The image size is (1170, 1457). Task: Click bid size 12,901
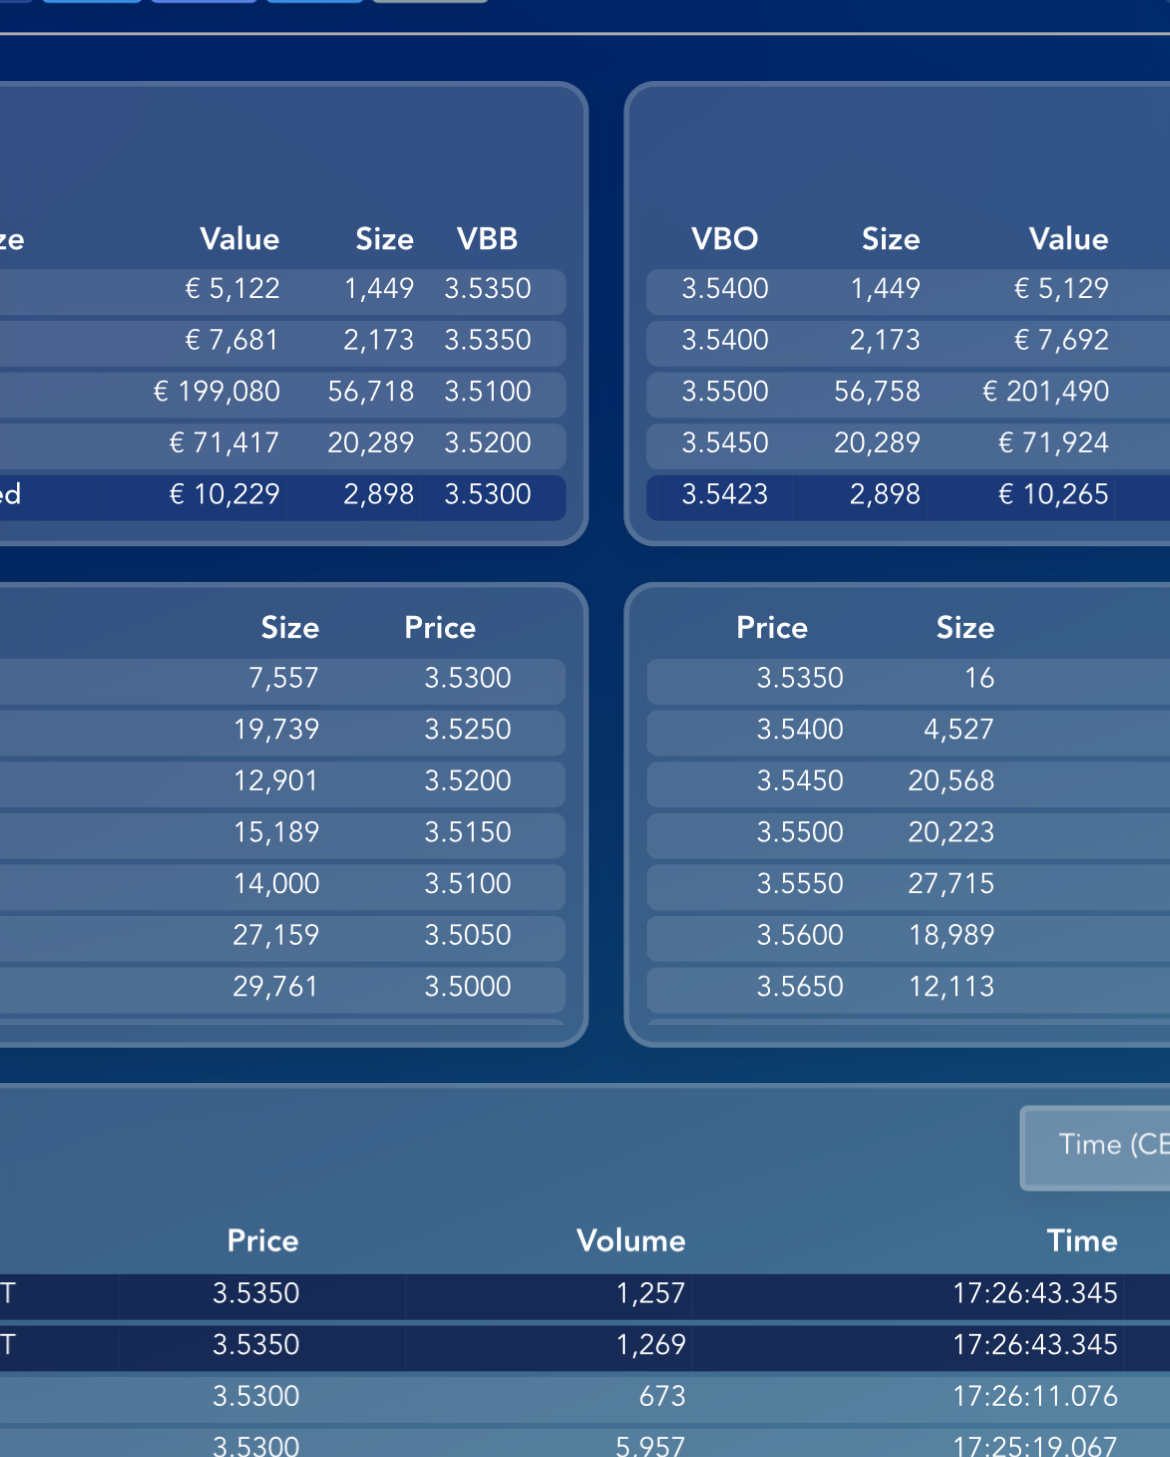tap(276, 781)
